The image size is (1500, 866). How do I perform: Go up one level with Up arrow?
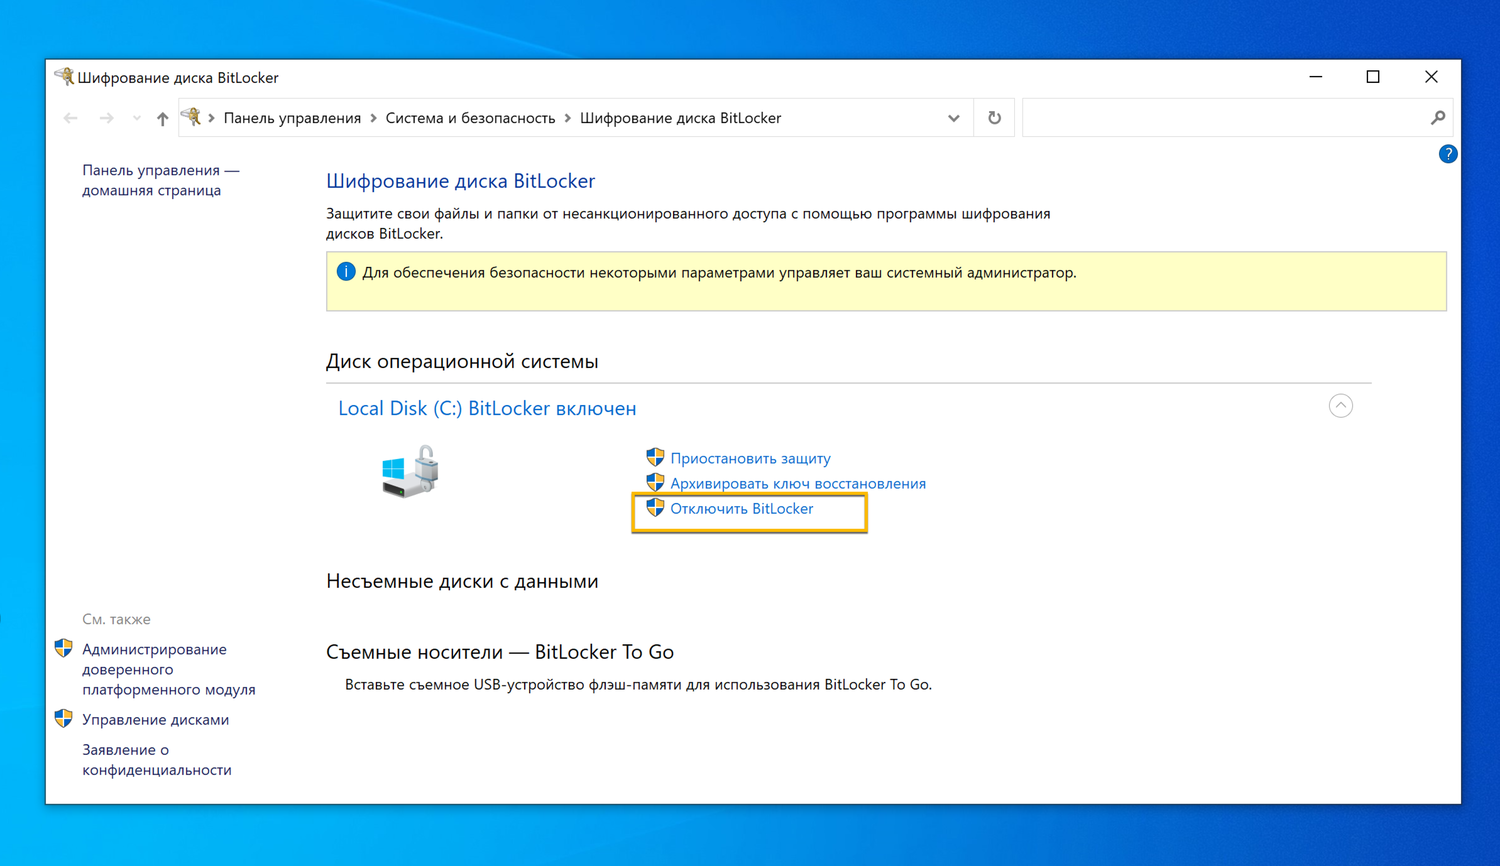click(x=162, y=118)
